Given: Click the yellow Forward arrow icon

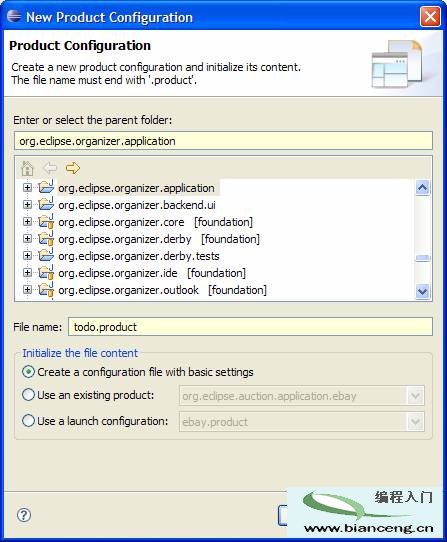Looking at the screenshot, I should coord(73,168).
